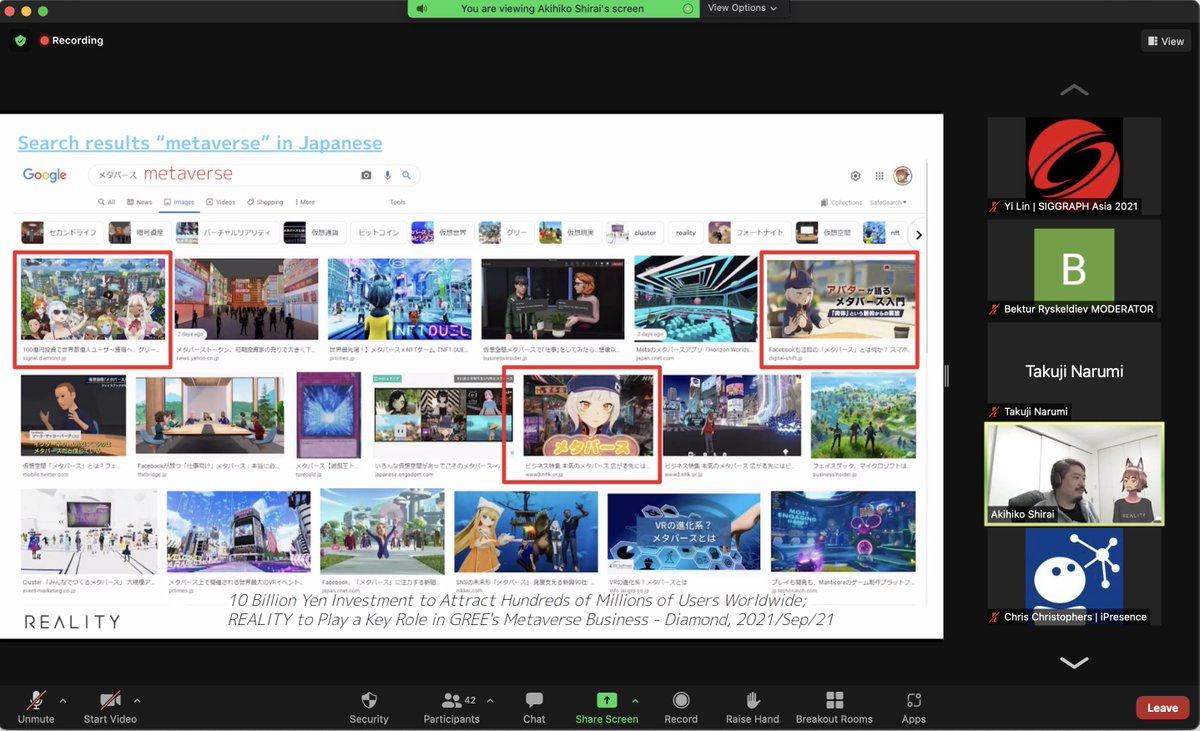Click microphone voice search icon in Google bar

coord(387,175)
